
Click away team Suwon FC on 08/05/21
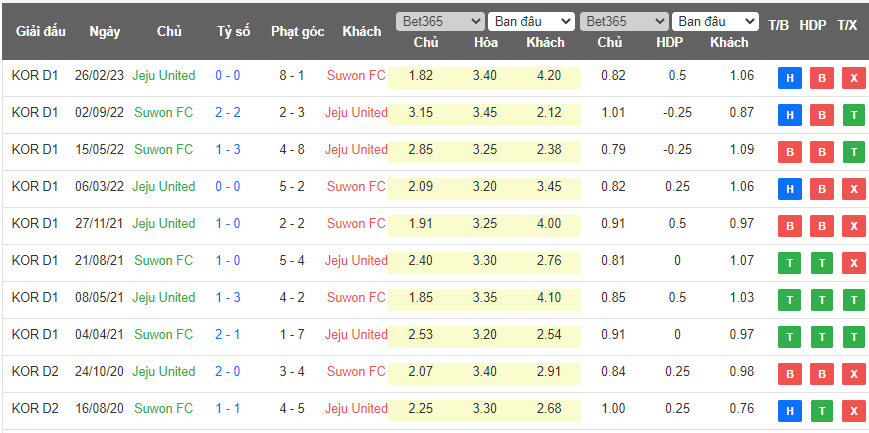point(356,297)
